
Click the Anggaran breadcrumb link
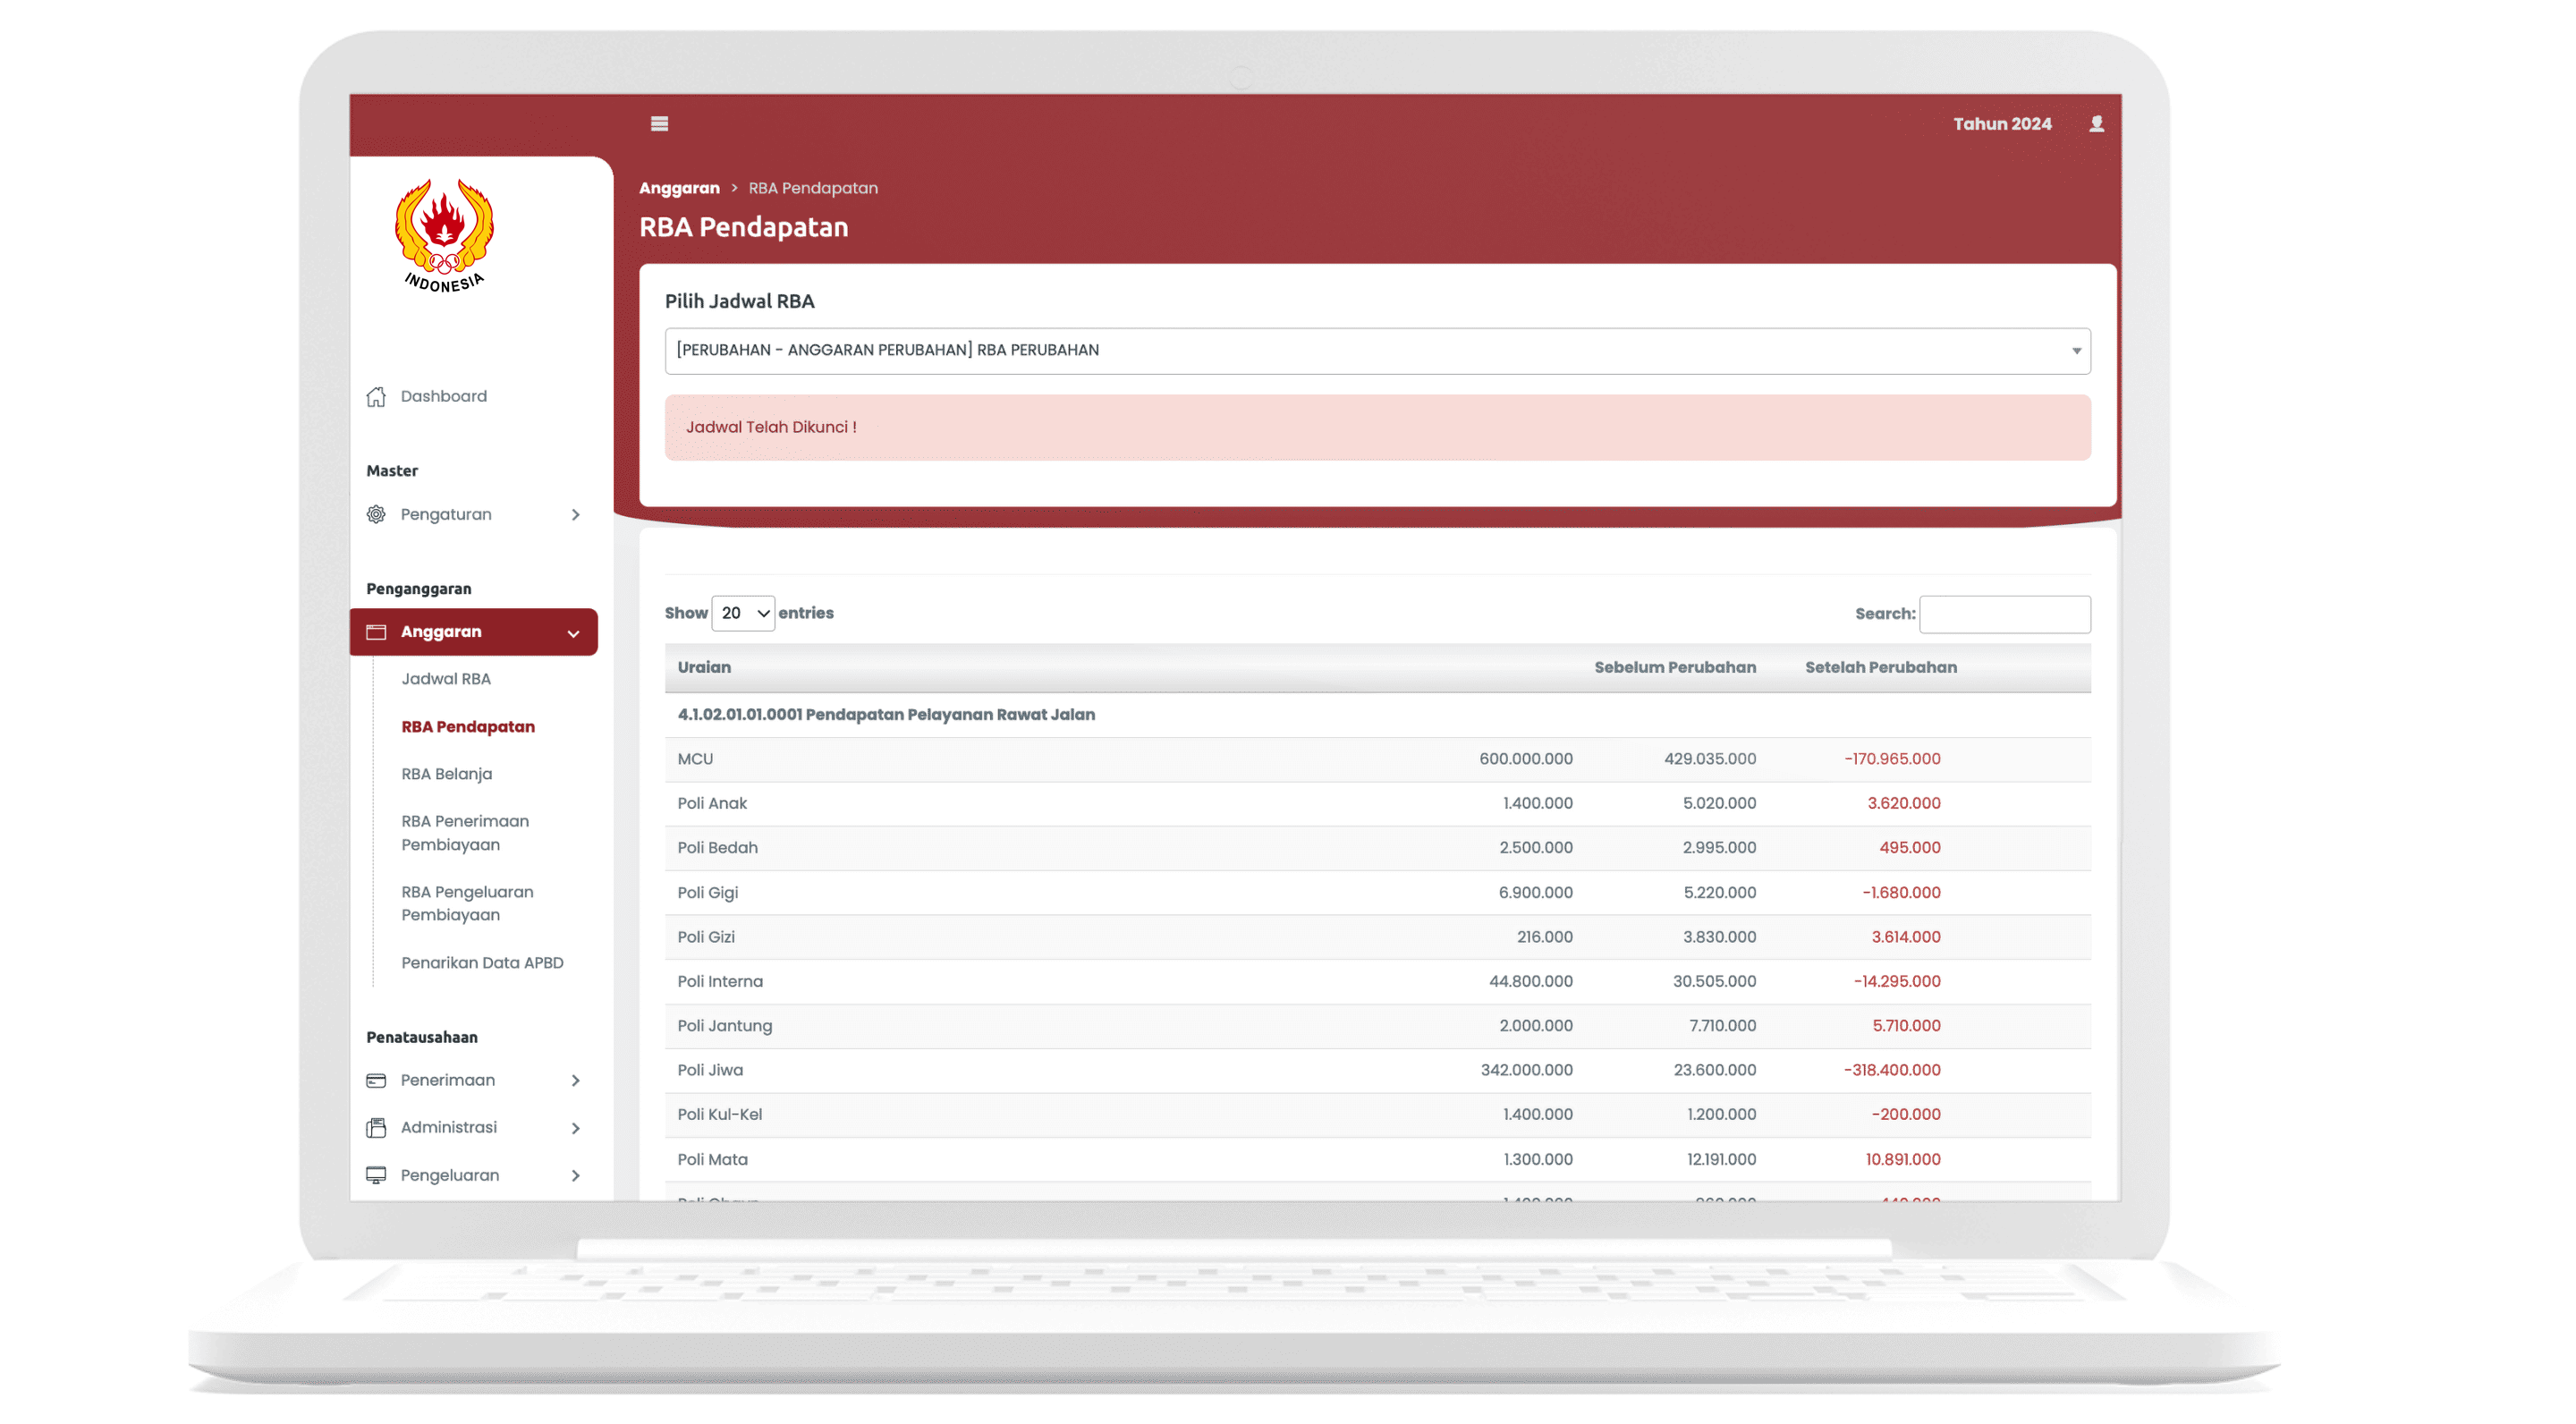click(679, 188)
